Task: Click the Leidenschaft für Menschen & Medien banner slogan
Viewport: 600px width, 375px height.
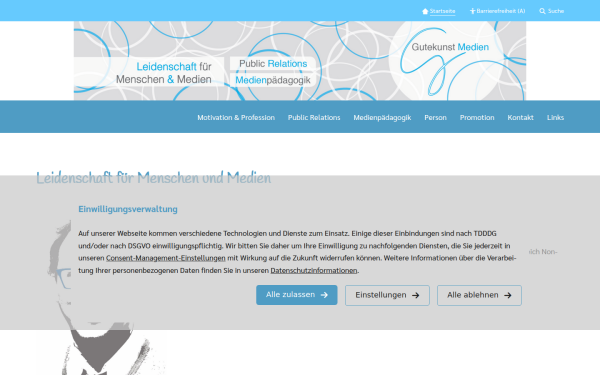Action: 164,73
